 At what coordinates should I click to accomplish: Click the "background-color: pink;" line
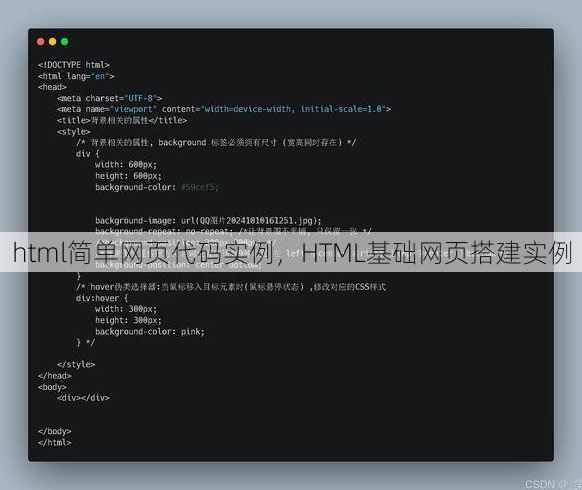click(x=150, y=331)
